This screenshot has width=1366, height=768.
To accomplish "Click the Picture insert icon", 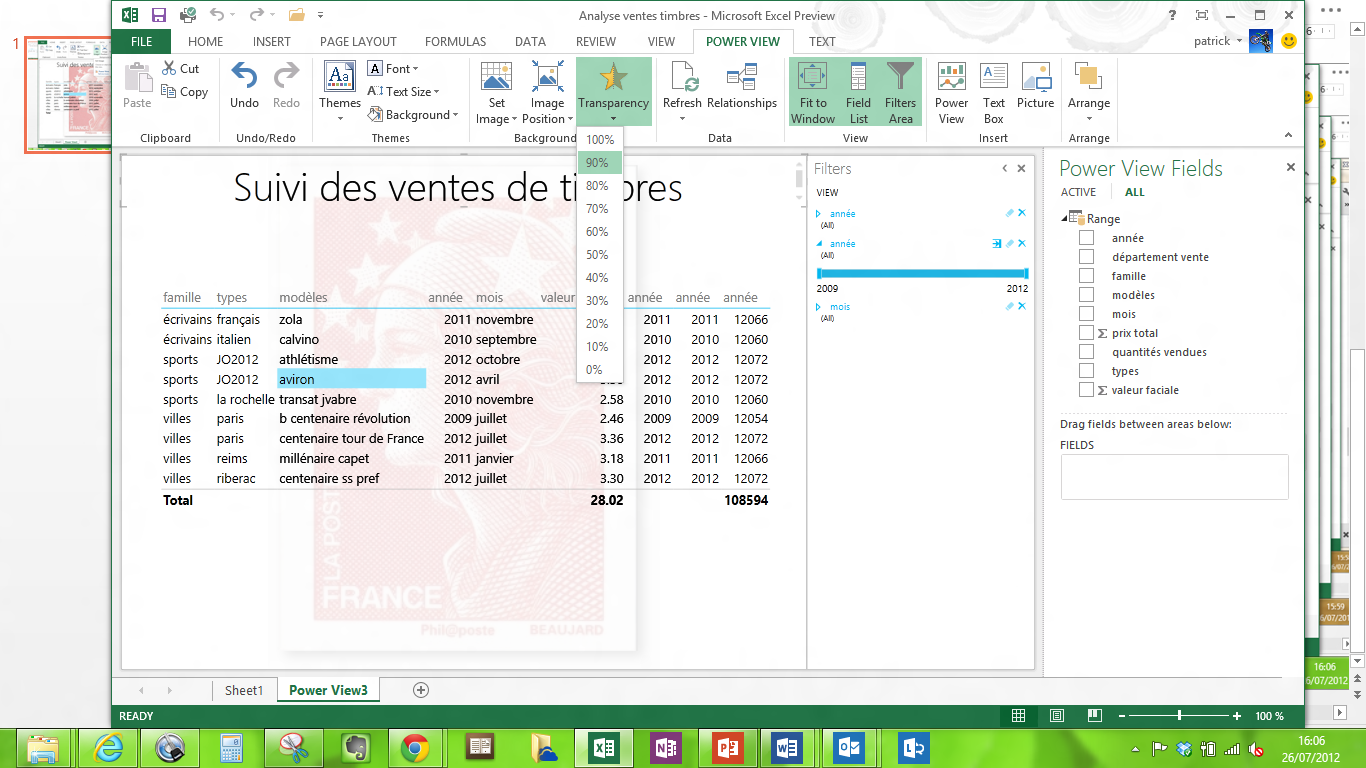I will pyautogui.click(x=1035, y=77).
